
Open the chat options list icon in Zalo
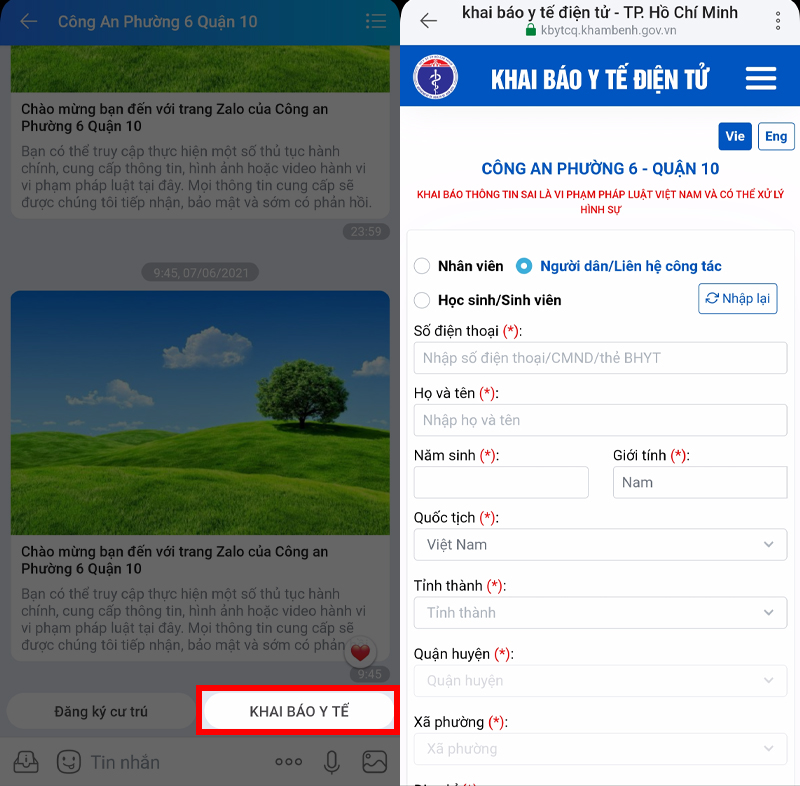click(376, 21)
